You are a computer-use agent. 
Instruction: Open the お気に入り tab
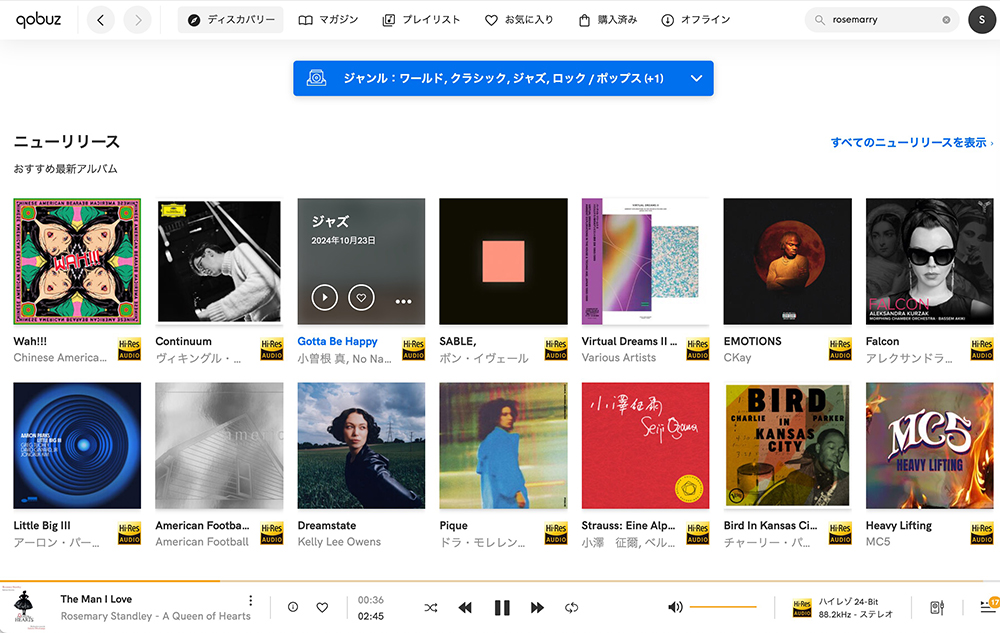(x=519, y=20)
